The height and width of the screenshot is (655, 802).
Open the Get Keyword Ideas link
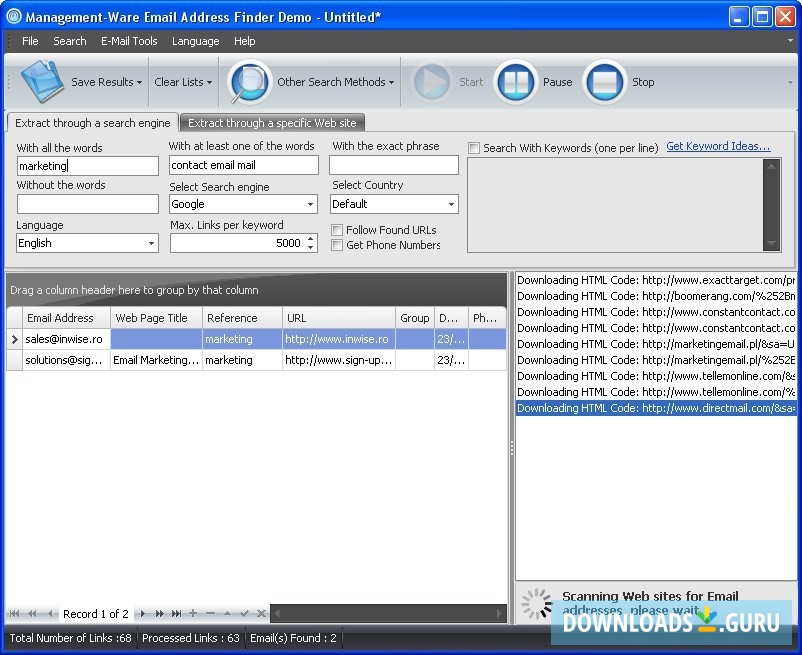718,147
